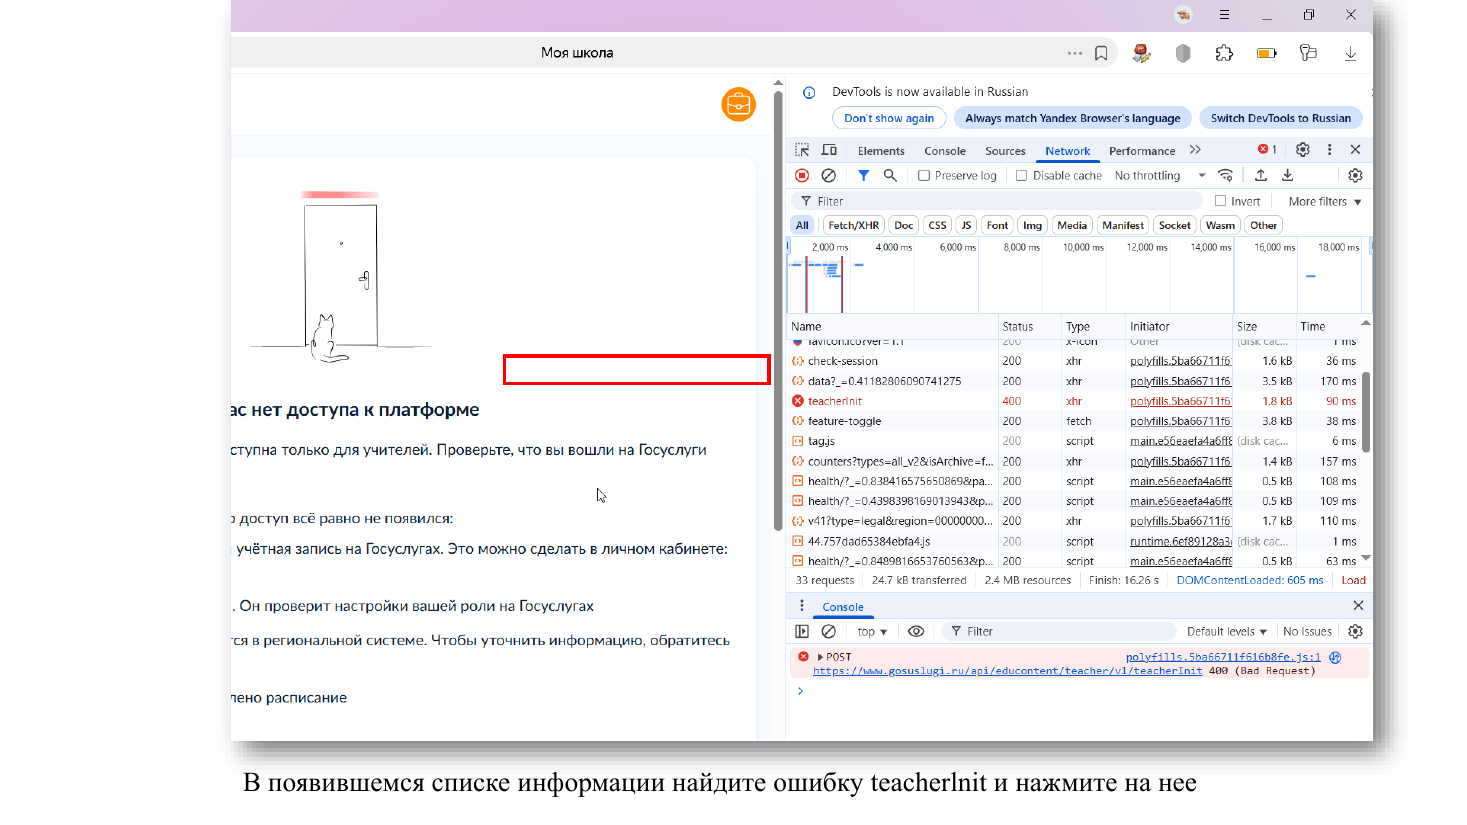This screenshot has width=1467, height=825.
Task: Select the inspect element picker icon
Action: pos(802,150)
